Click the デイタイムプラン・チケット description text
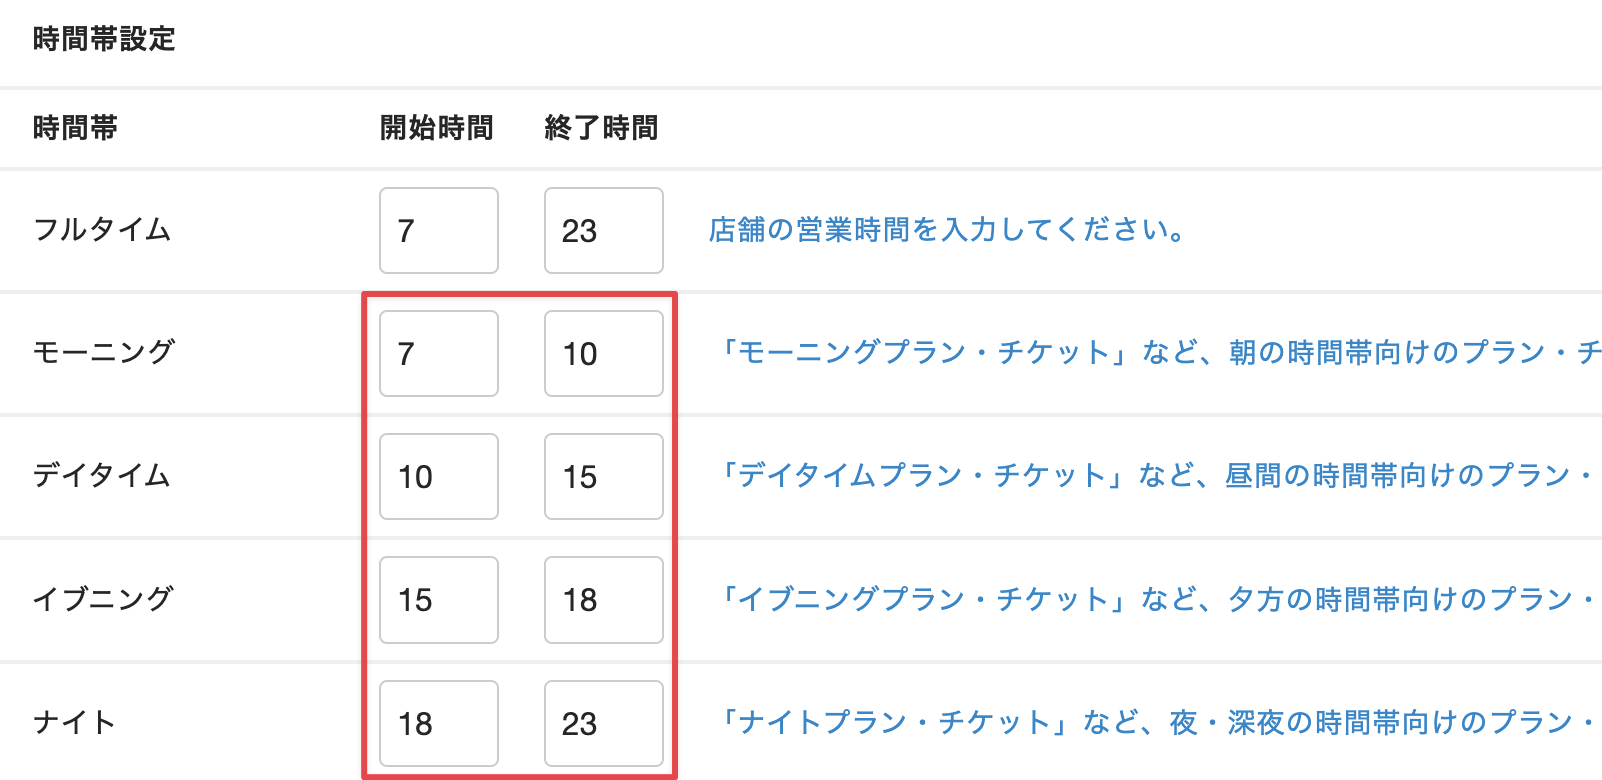 click(1156, 475)
